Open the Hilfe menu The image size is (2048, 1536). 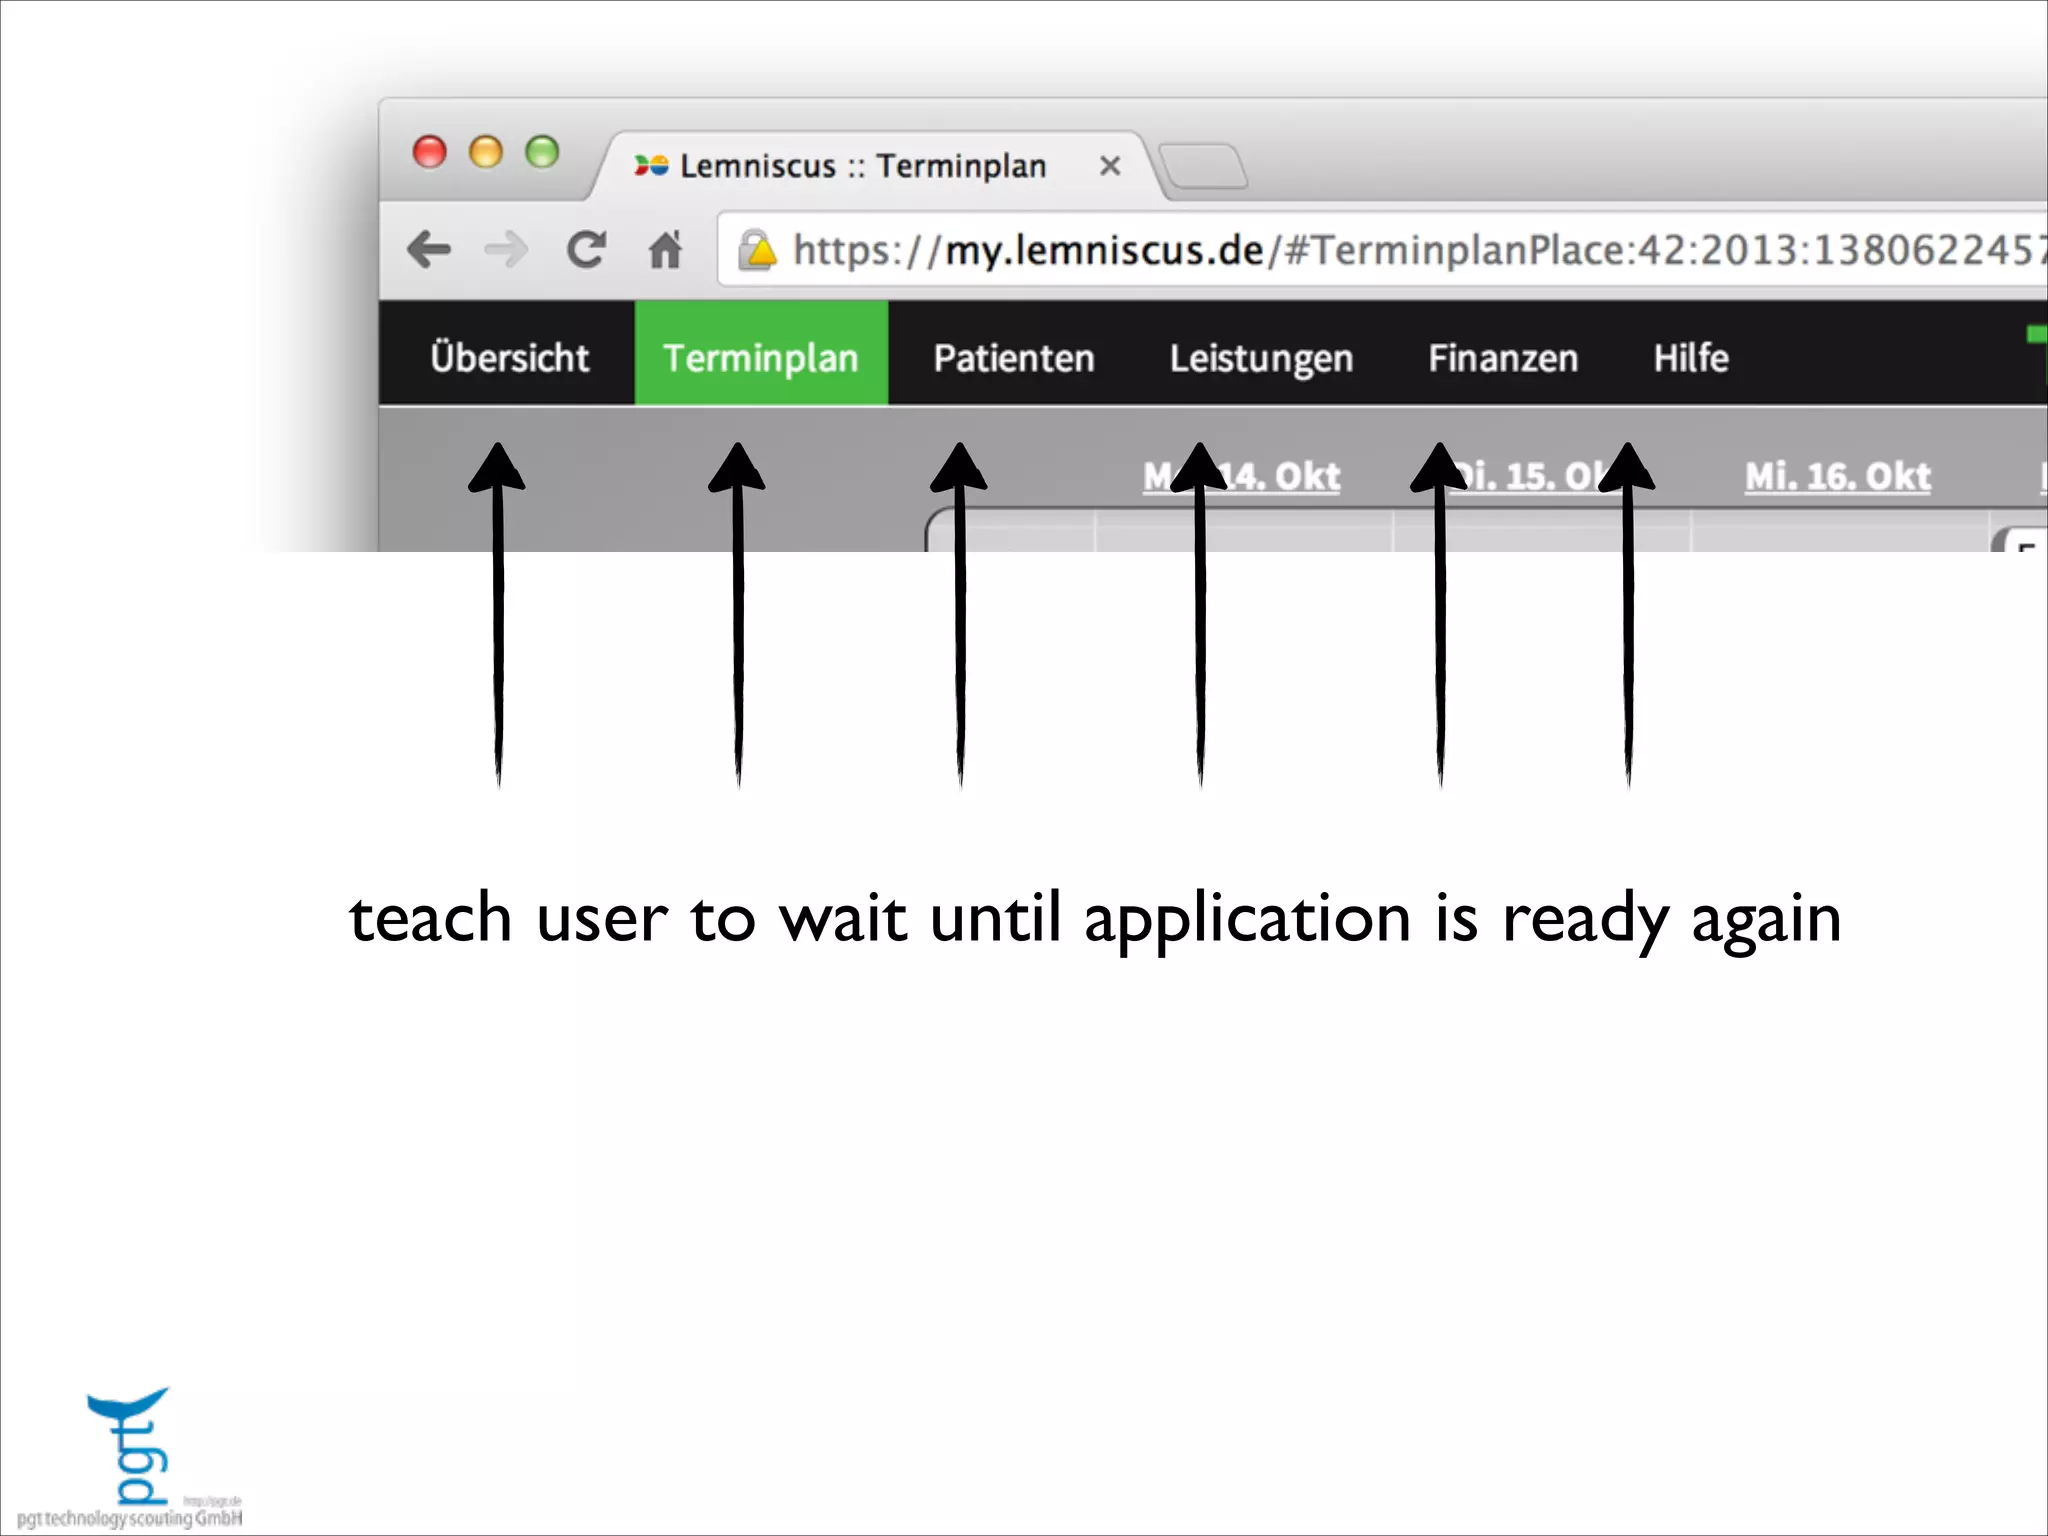[1691, 357]
